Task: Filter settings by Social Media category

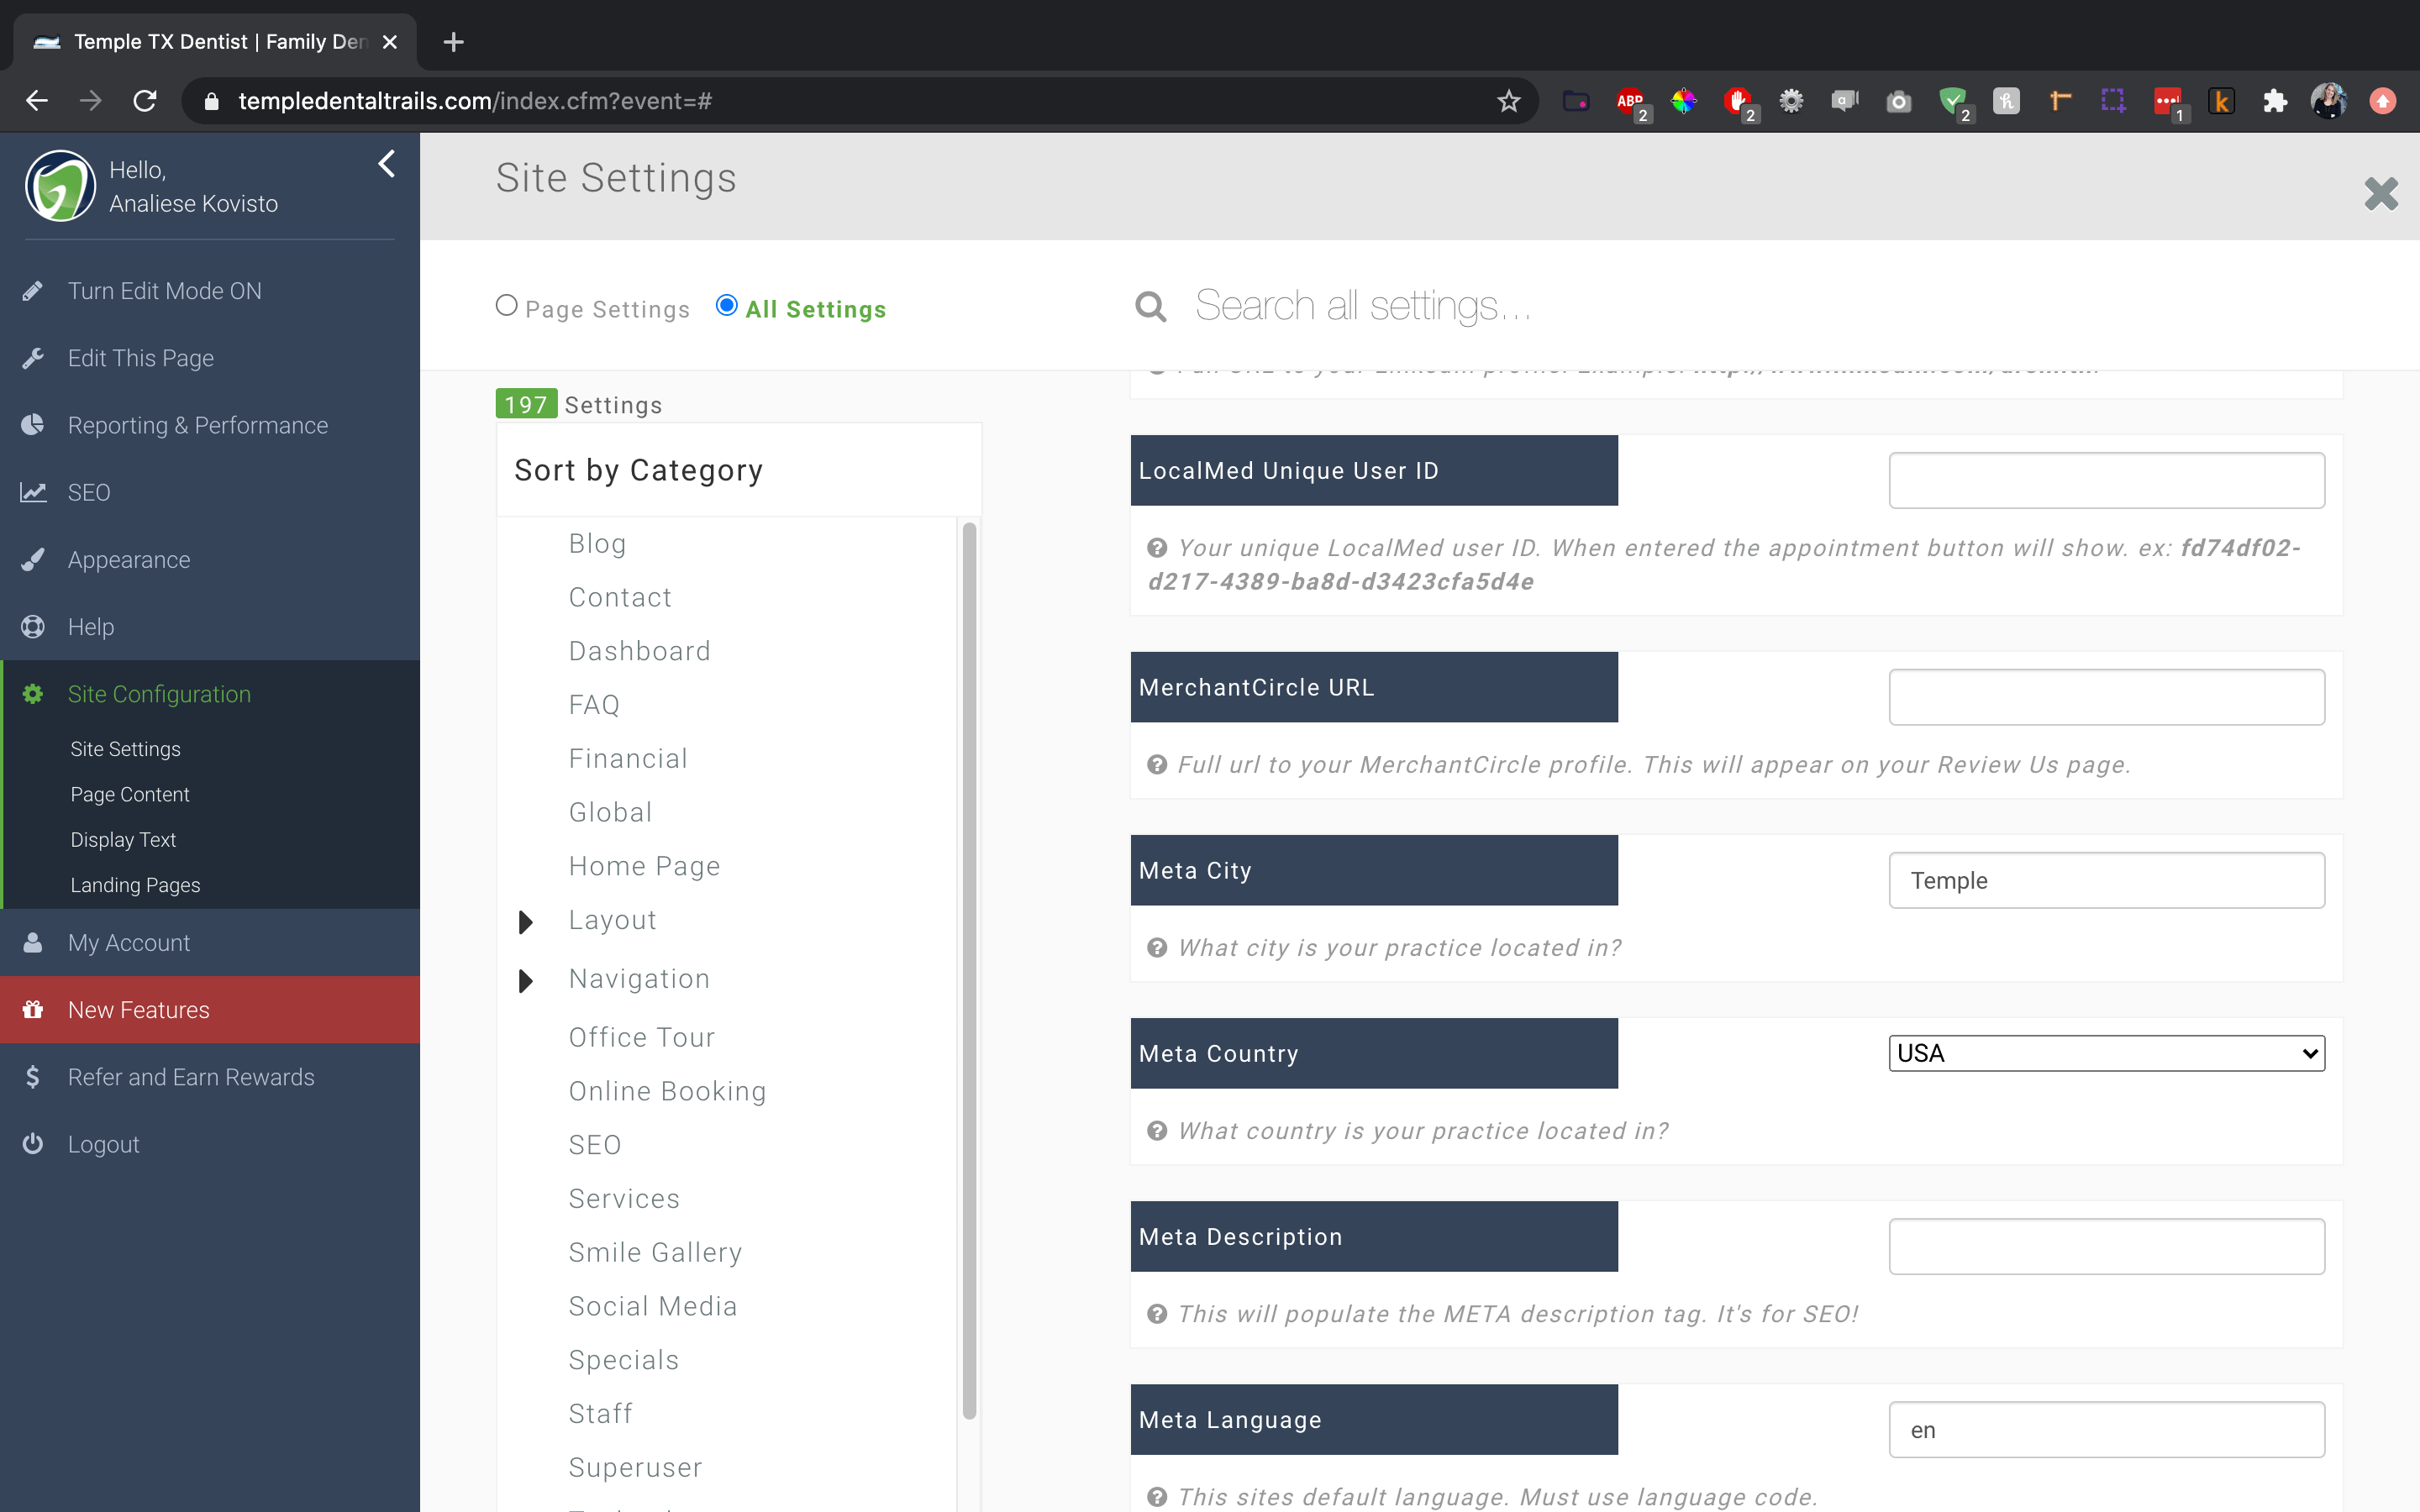Action: [652, 1306]
